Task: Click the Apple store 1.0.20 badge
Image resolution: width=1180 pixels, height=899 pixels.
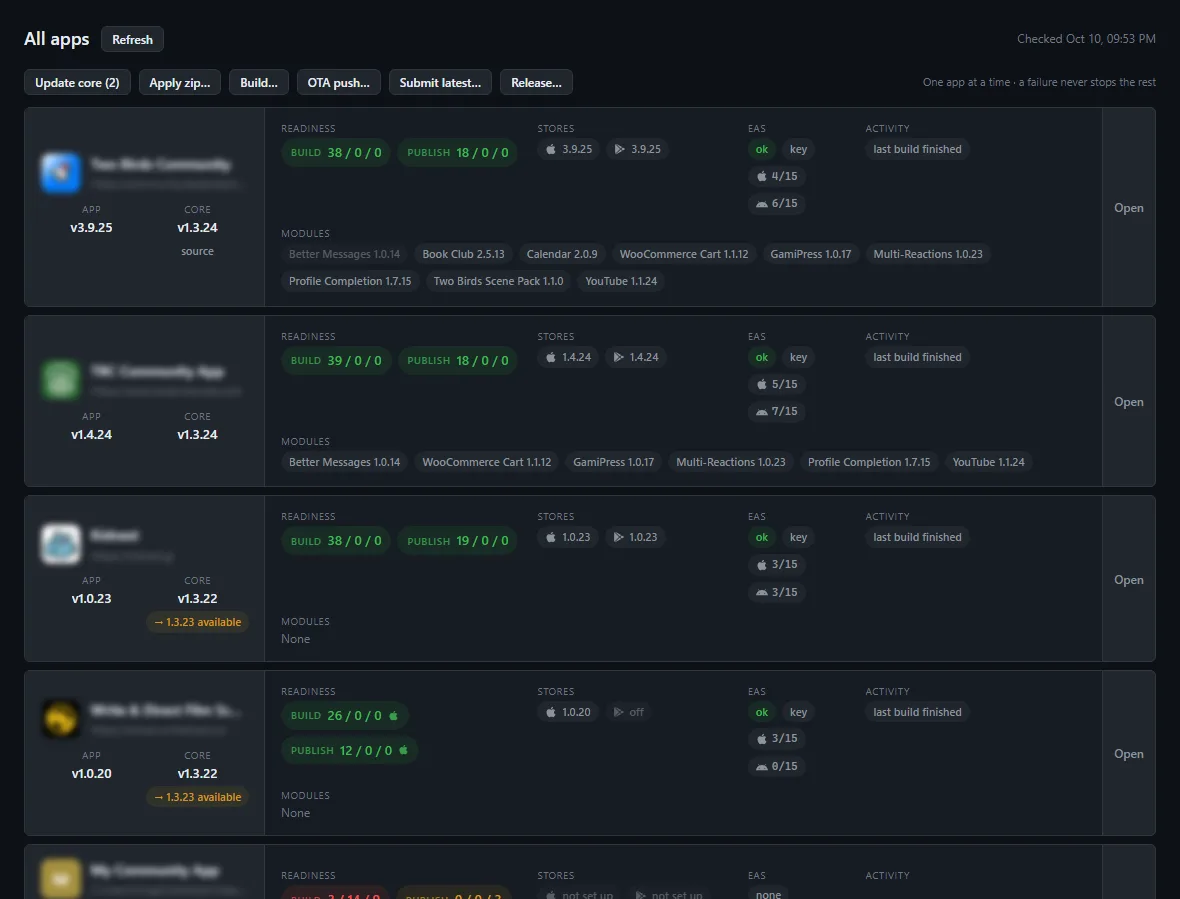Action: click(x=567, y=712)
